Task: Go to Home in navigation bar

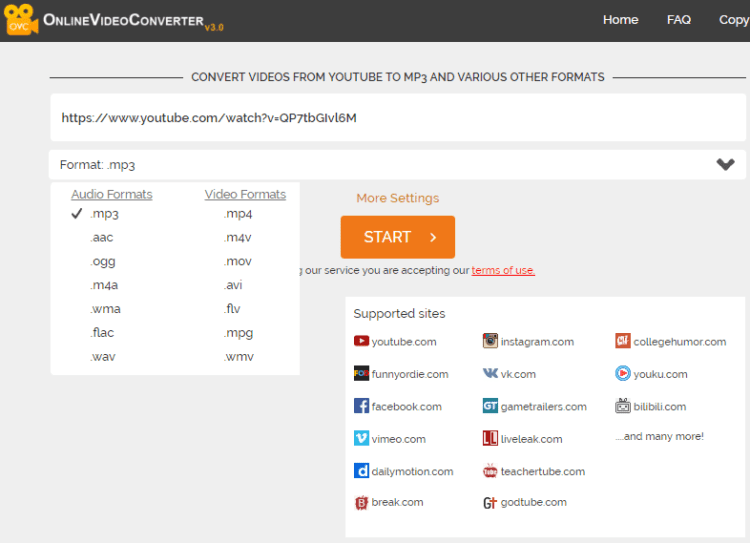Action: pos(620,20)
